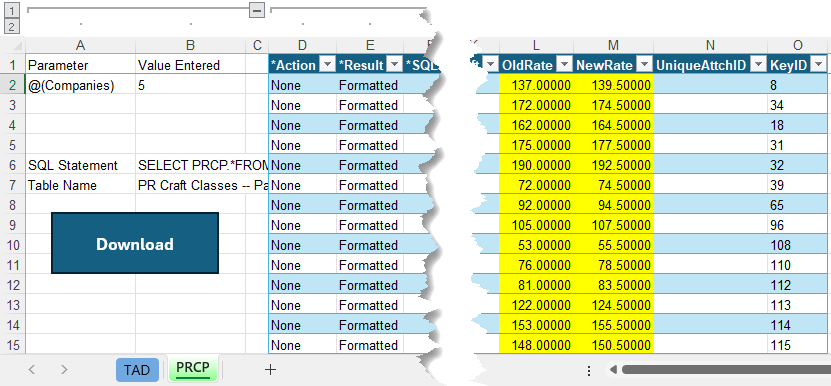Select OldRate cell 148.00000
Viewport: 831px width, 386px height.
(536, 345)
